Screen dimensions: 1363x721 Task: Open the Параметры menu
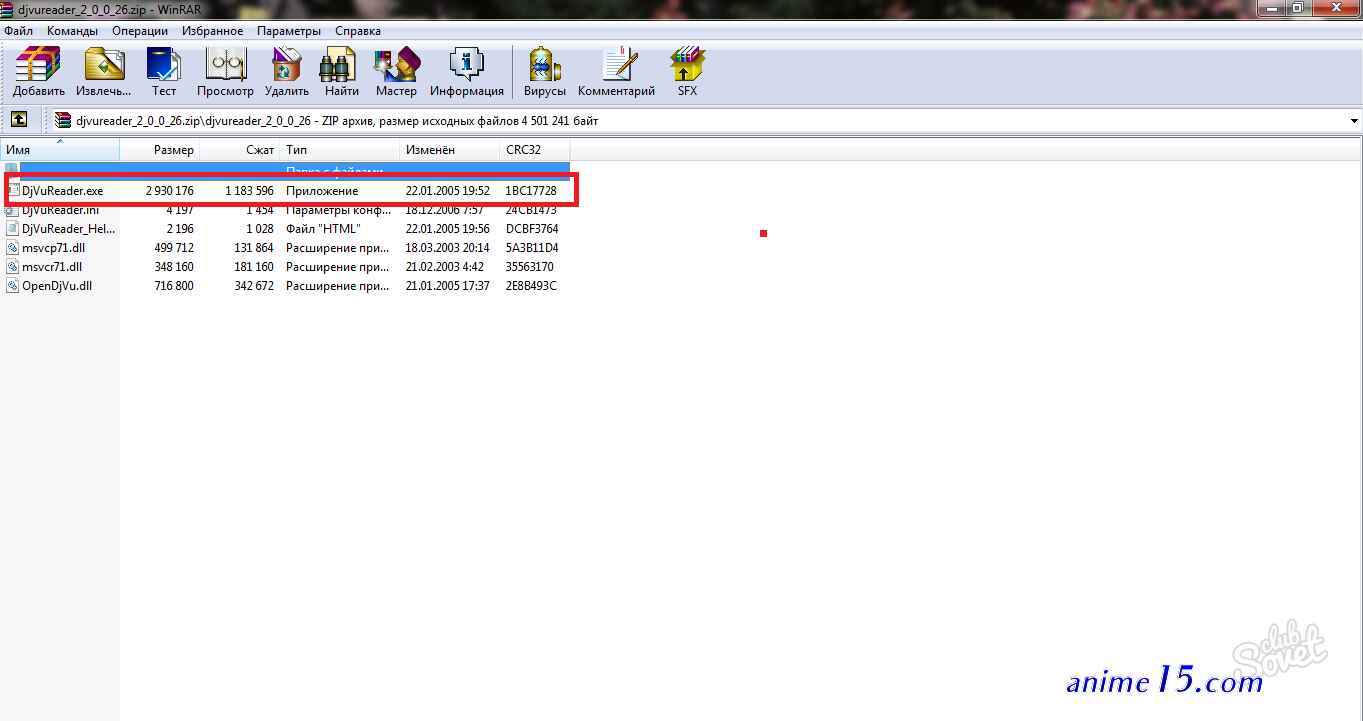(x=289, y=31)
